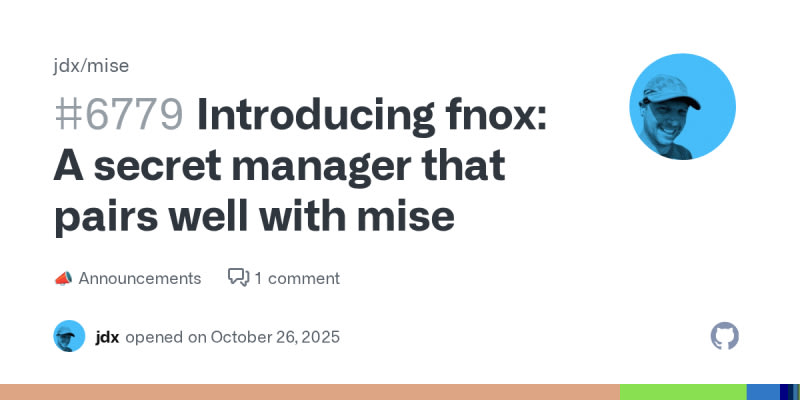Click the orange language bar segment
This screenshot has width=800, height=400.
[x=309, y=392]
